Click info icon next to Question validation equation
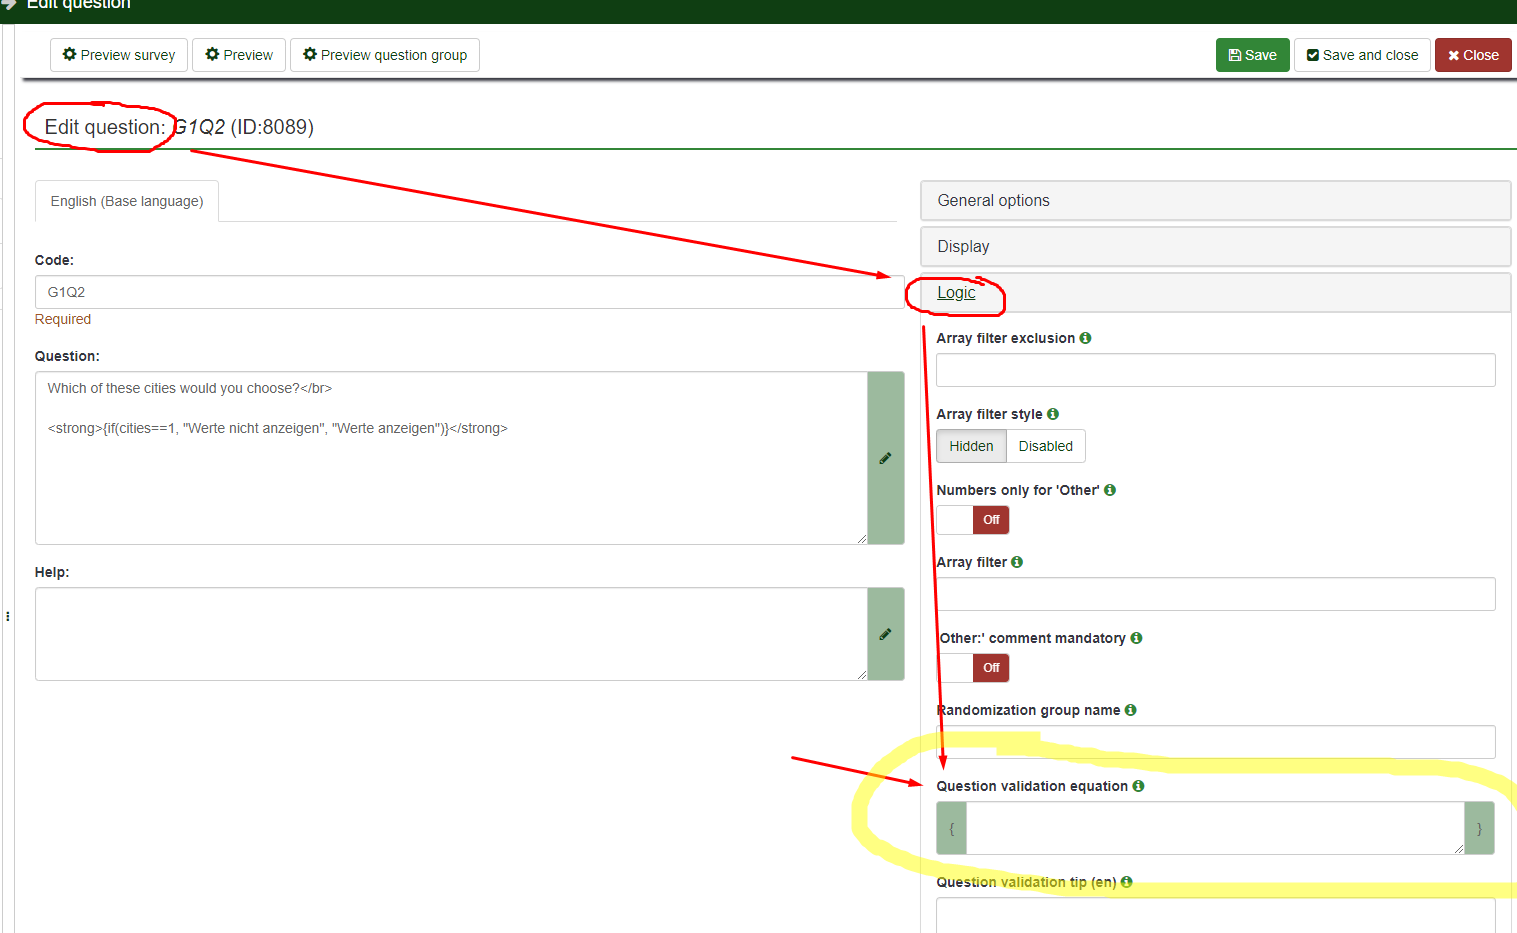This screenshot has width=1517, height=933. pyautogui.click(x=1138, y=786)
